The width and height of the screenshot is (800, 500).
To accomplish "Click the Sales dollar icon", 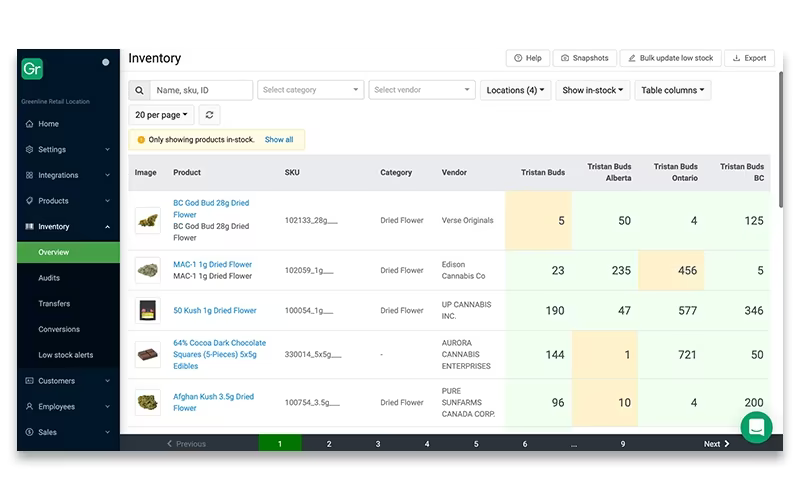I will pos(29,432).
